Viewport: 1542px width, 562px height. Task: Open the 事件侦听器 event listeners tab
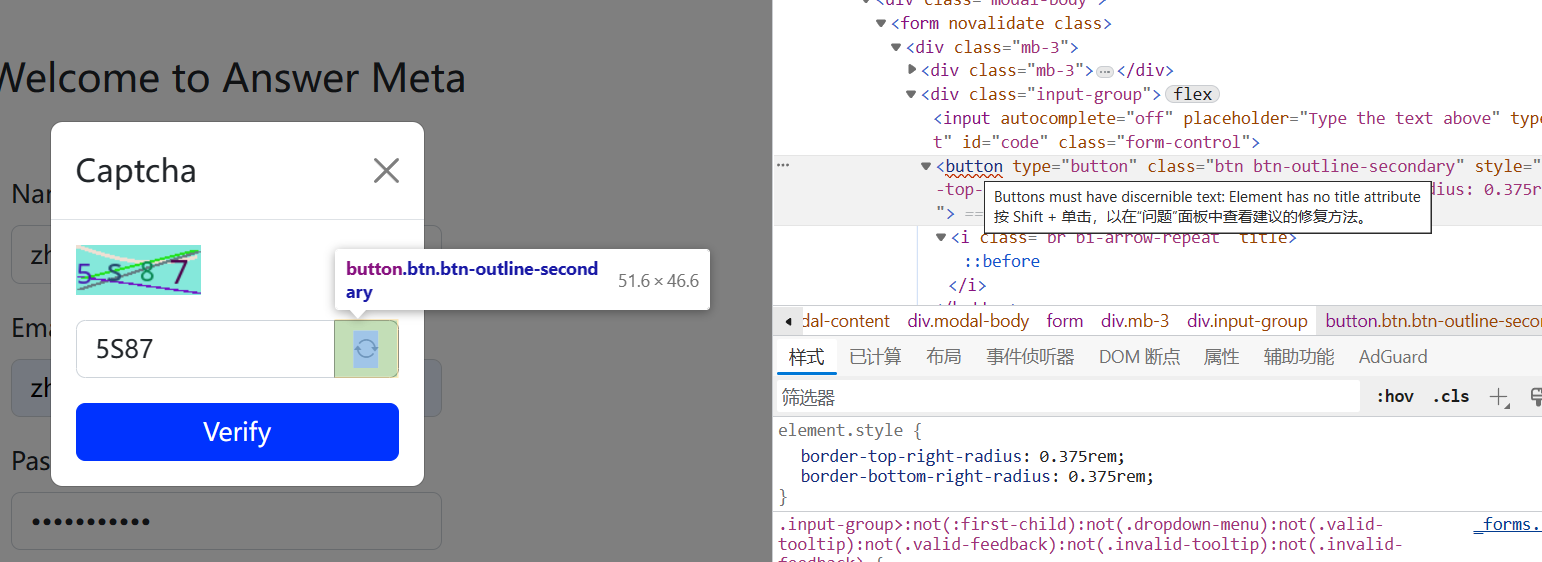pos(1030,357)
